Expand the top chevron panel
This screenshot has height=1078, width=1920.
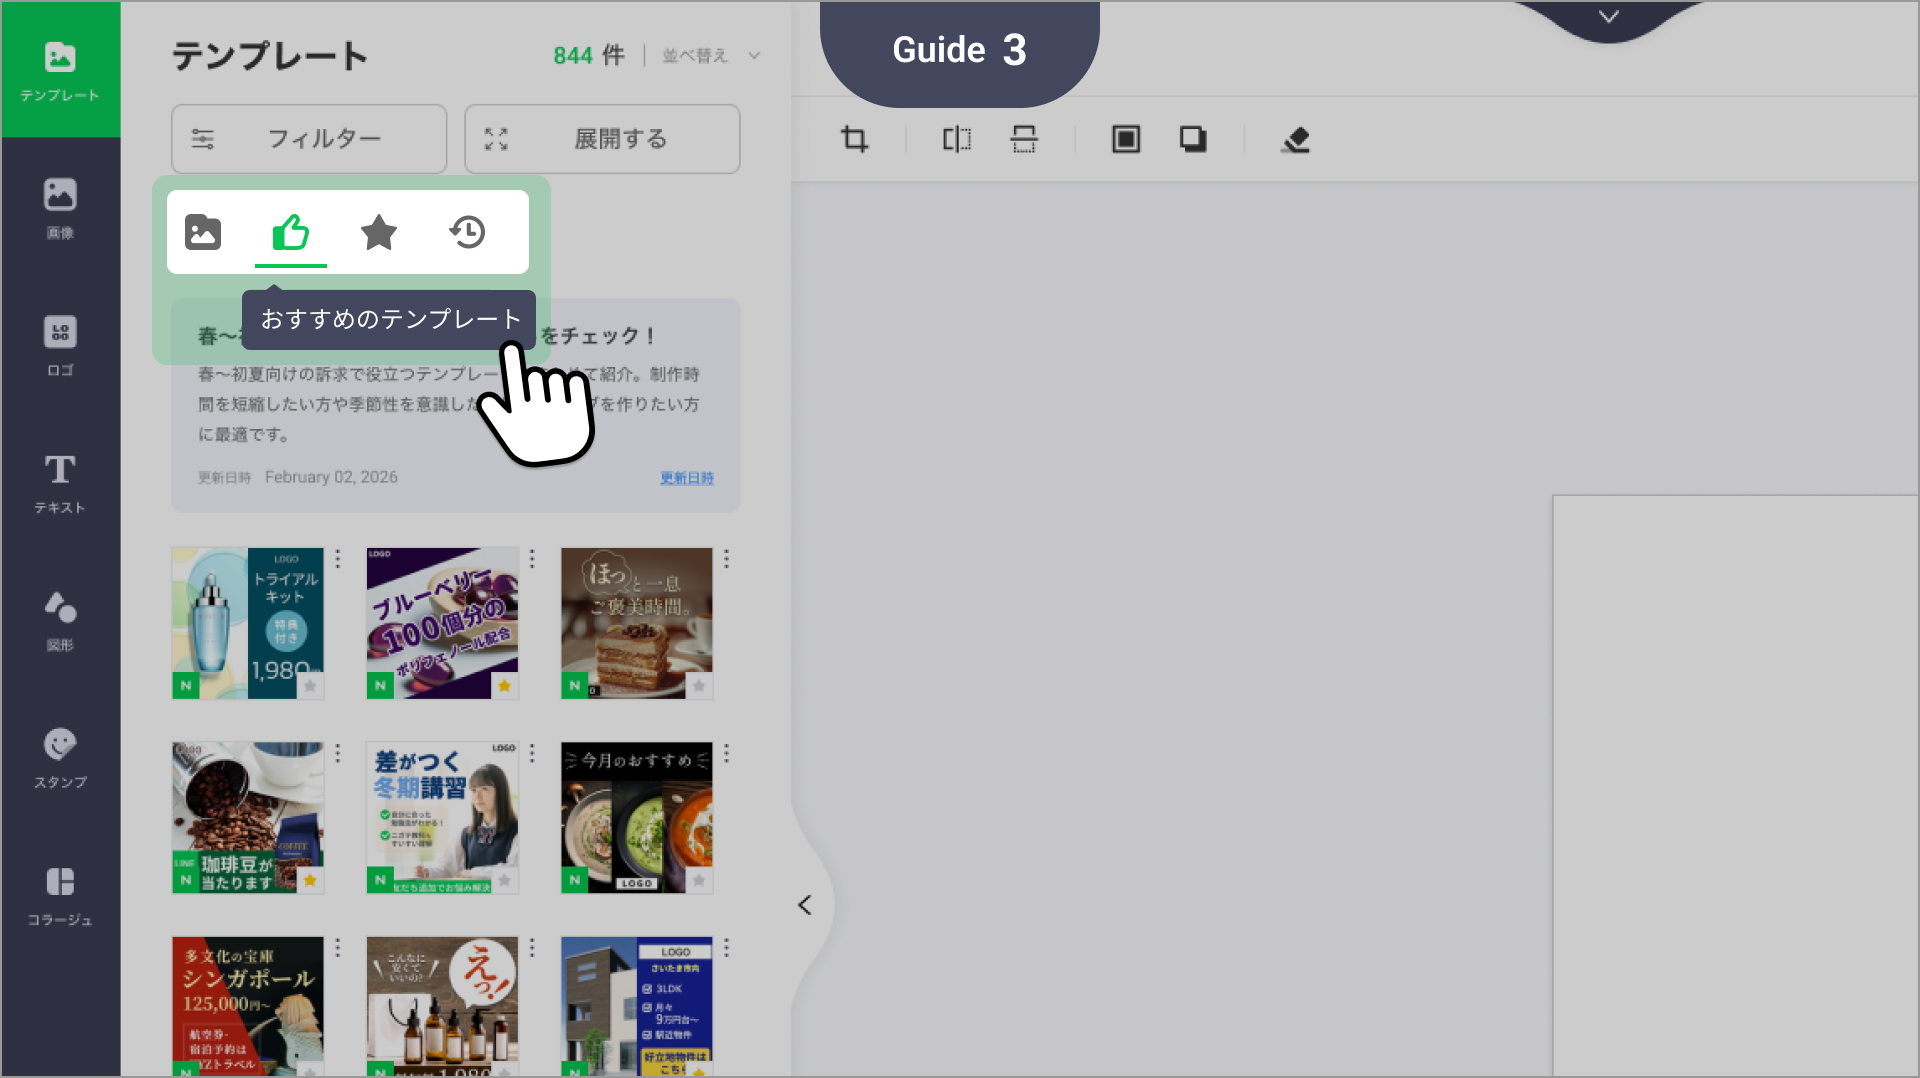click(1608, 17)
